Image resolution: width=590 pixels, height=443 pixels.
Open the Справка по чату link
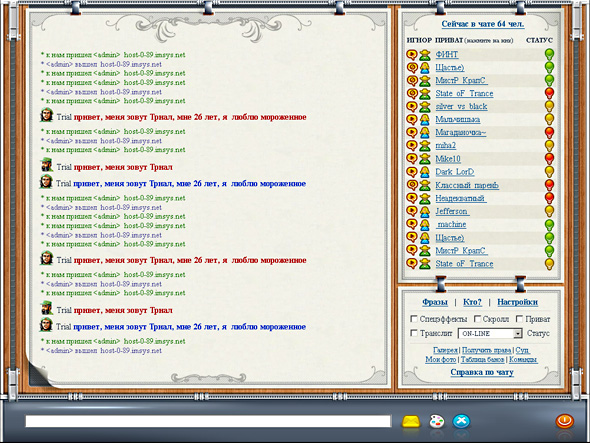tap(482, 372)
